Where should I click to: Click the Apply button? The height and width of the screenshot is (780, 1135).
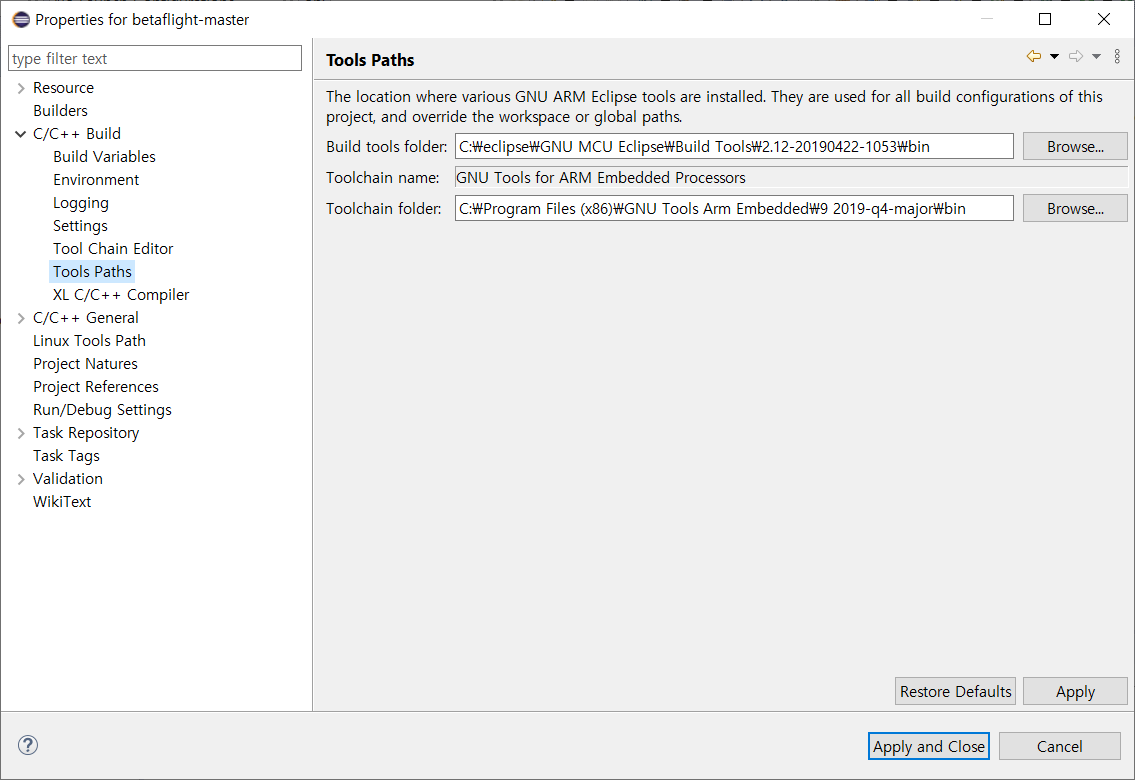tap(1075, 691)
